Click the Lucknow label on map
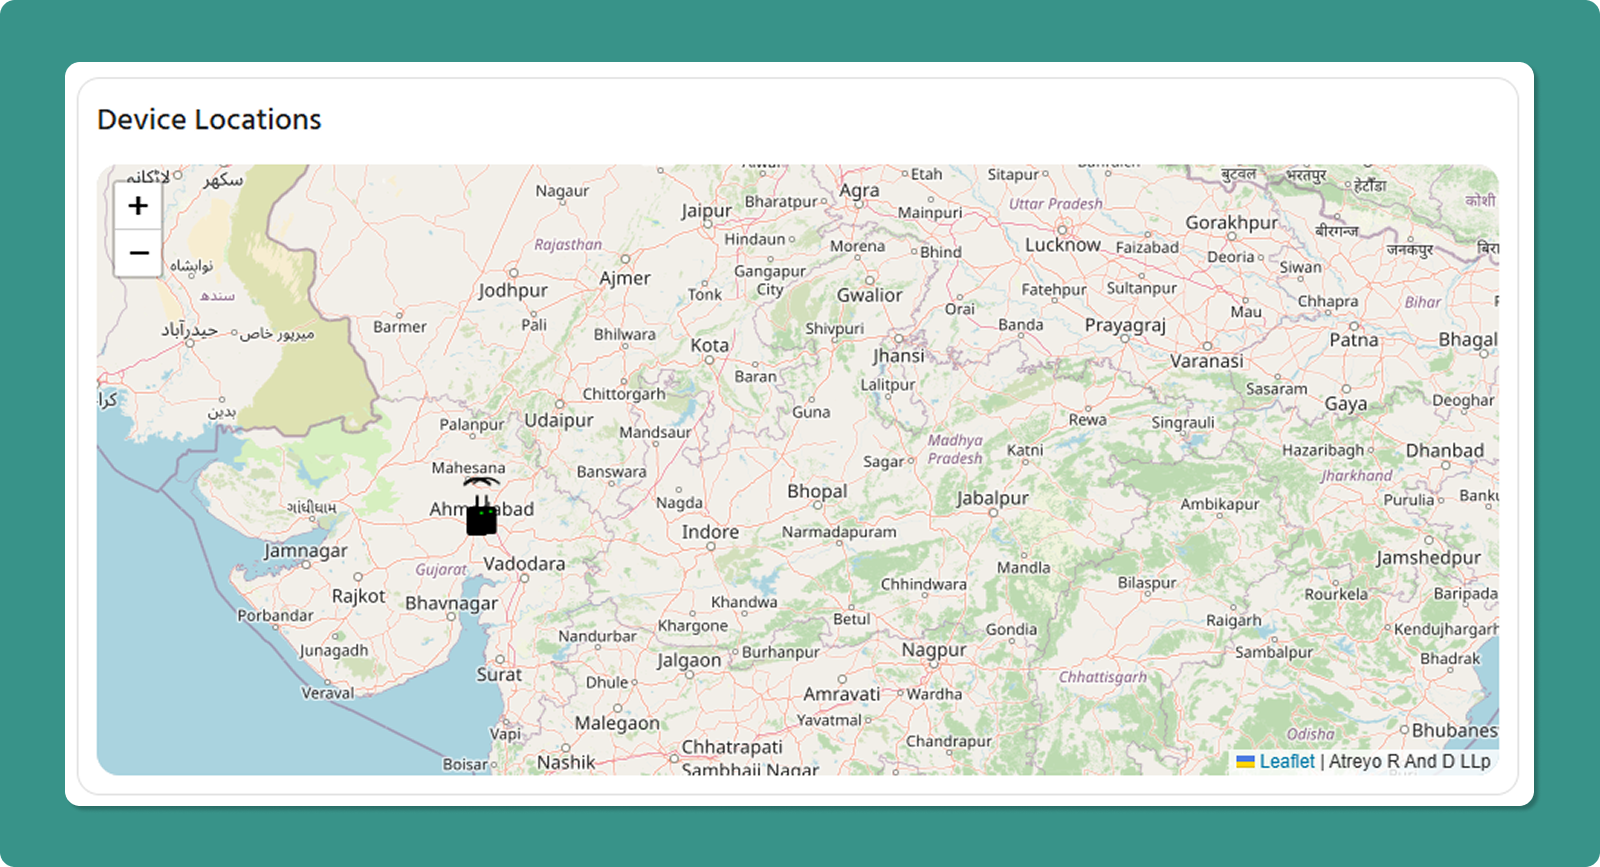The height and width of the screenshot is (867, 1600). click(1062, 245)
